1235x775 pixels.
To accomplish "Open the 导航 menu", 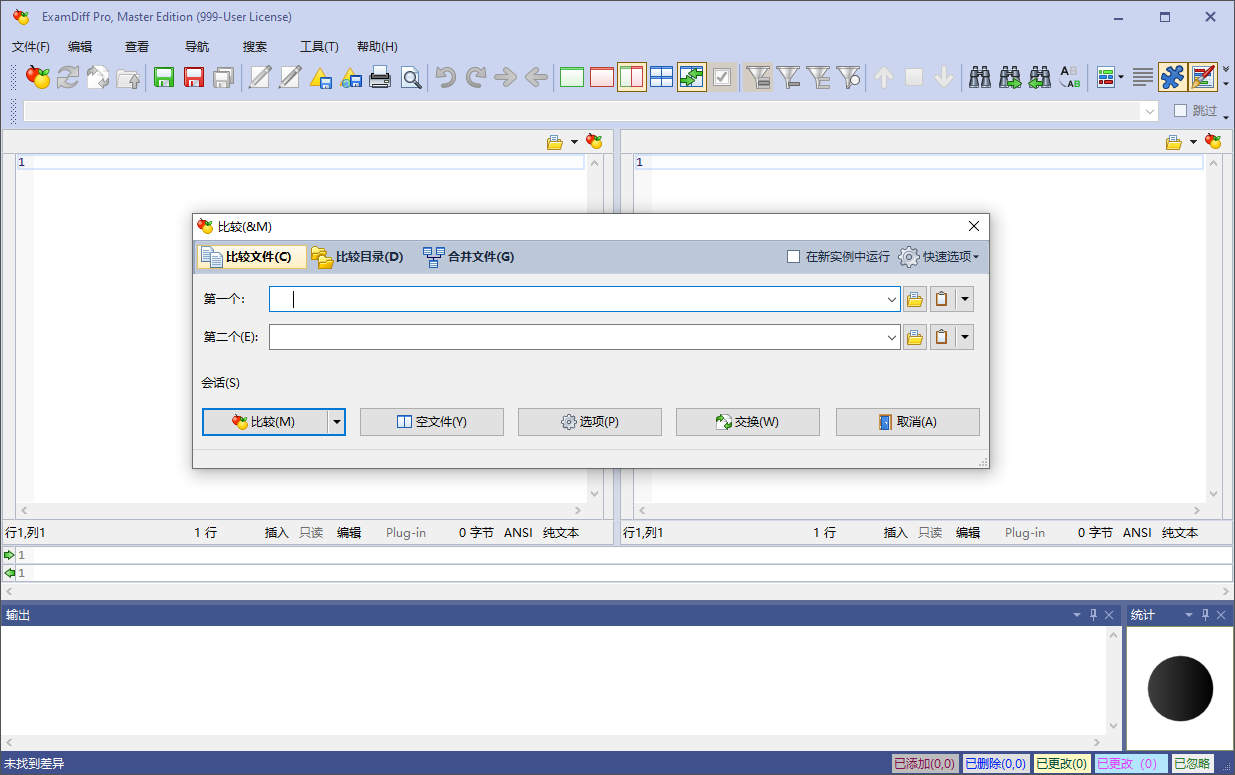I will [x=197, y=47].
